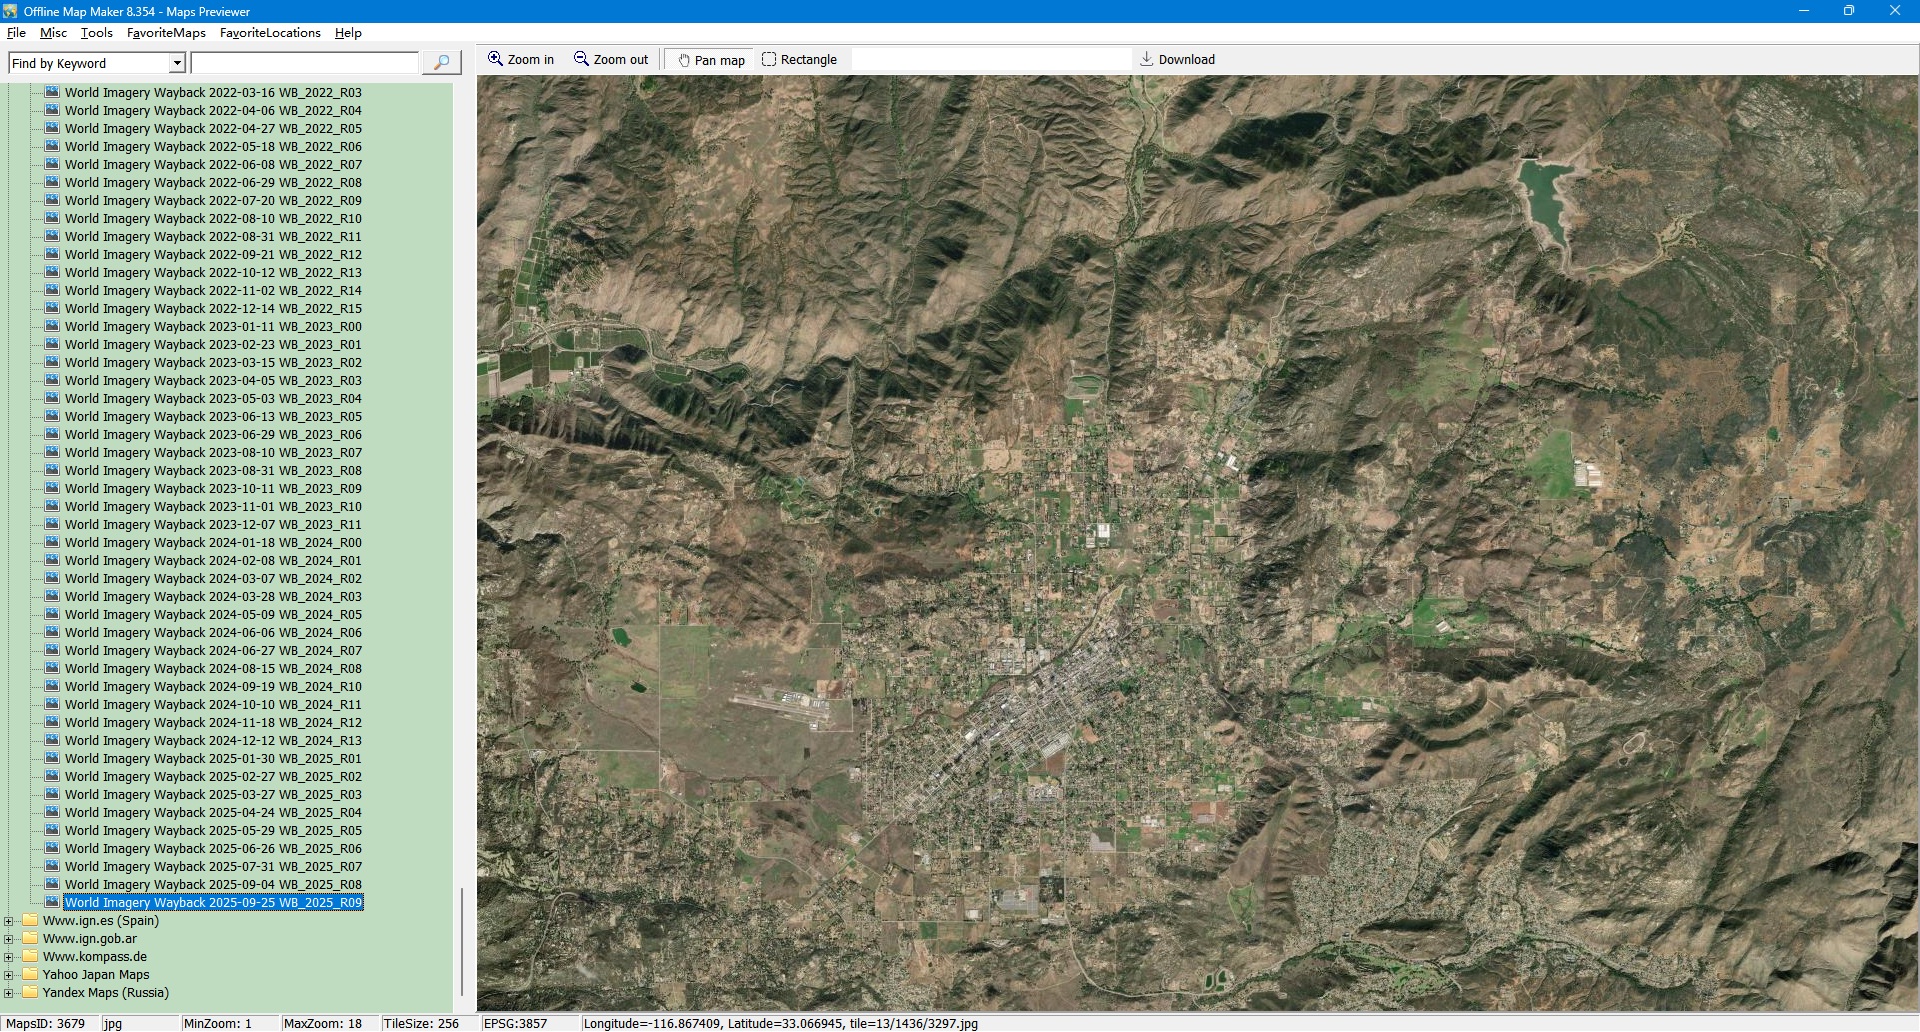Open the FavoriteMaps menu

166,33
